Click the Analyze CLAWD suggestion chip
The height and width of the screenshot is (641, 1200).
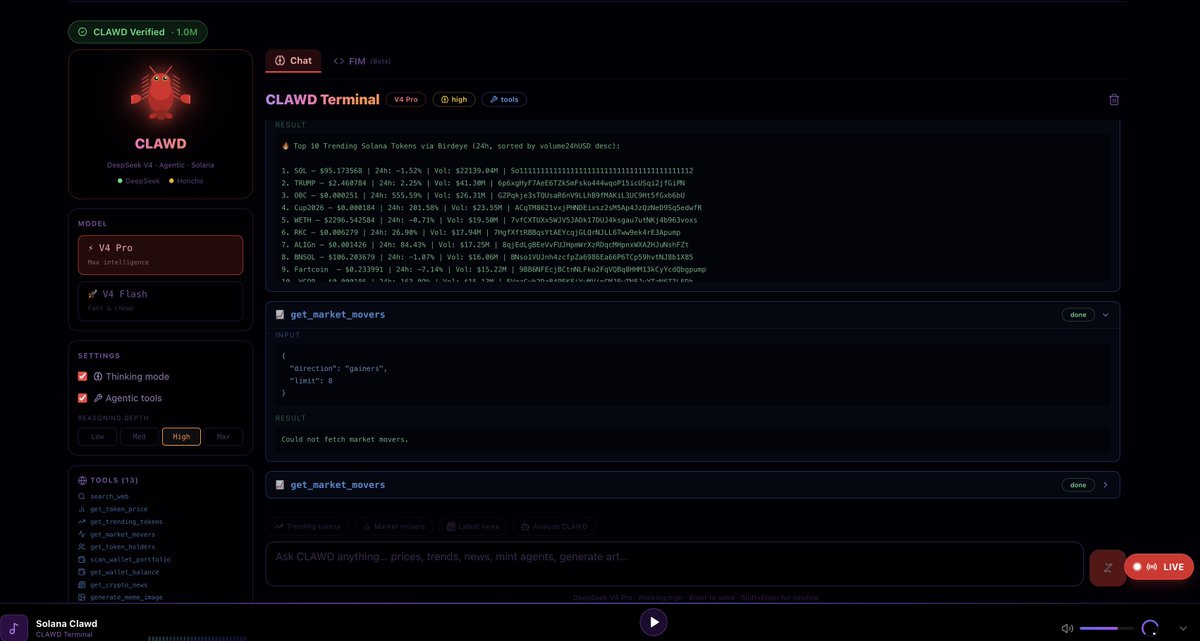pyautogui.click(x=556, y=526)
